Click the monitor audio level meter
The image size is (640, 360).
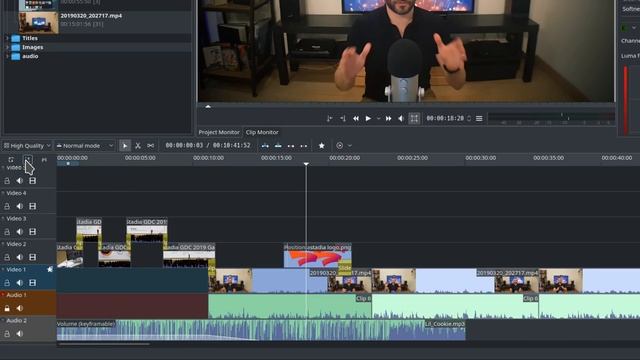[x=551, y=118]
